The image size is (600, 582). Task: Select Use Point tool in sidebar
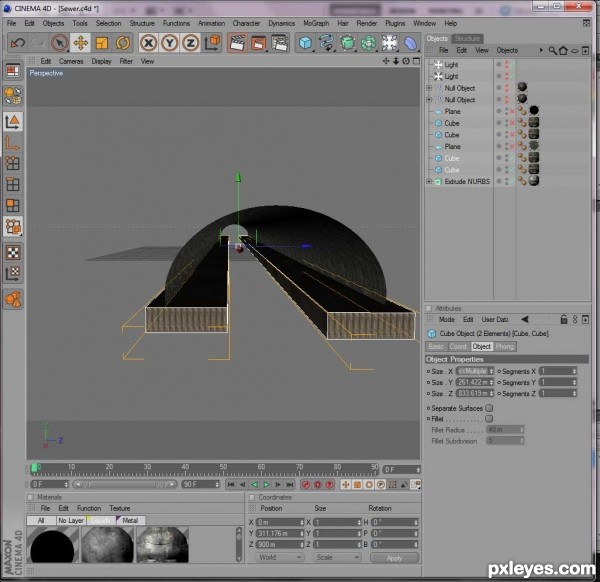[13, 163]
